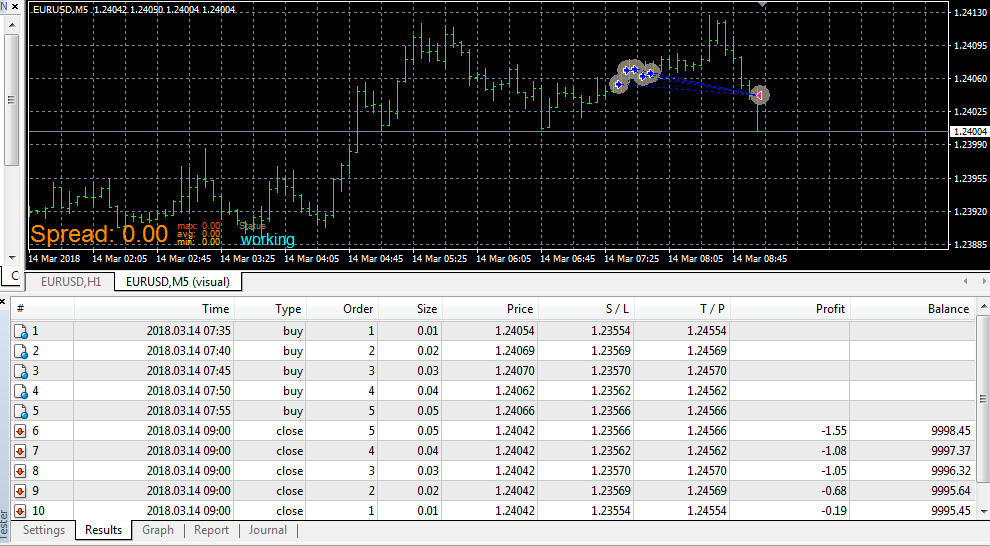Click the buy order icon in row 1
The image size is (990, 546).
pyautogui.click(x=20, y=331)
